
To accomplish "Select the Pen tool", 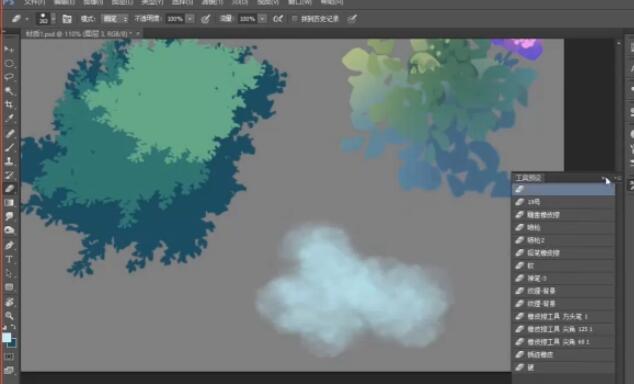I will pos(9,245).
